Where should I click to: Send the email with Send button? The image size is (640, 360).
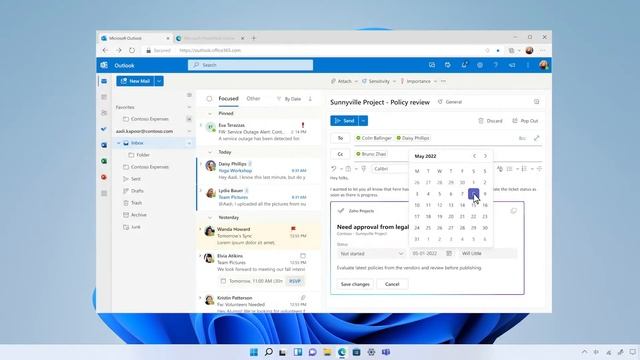tap(344, 121)
